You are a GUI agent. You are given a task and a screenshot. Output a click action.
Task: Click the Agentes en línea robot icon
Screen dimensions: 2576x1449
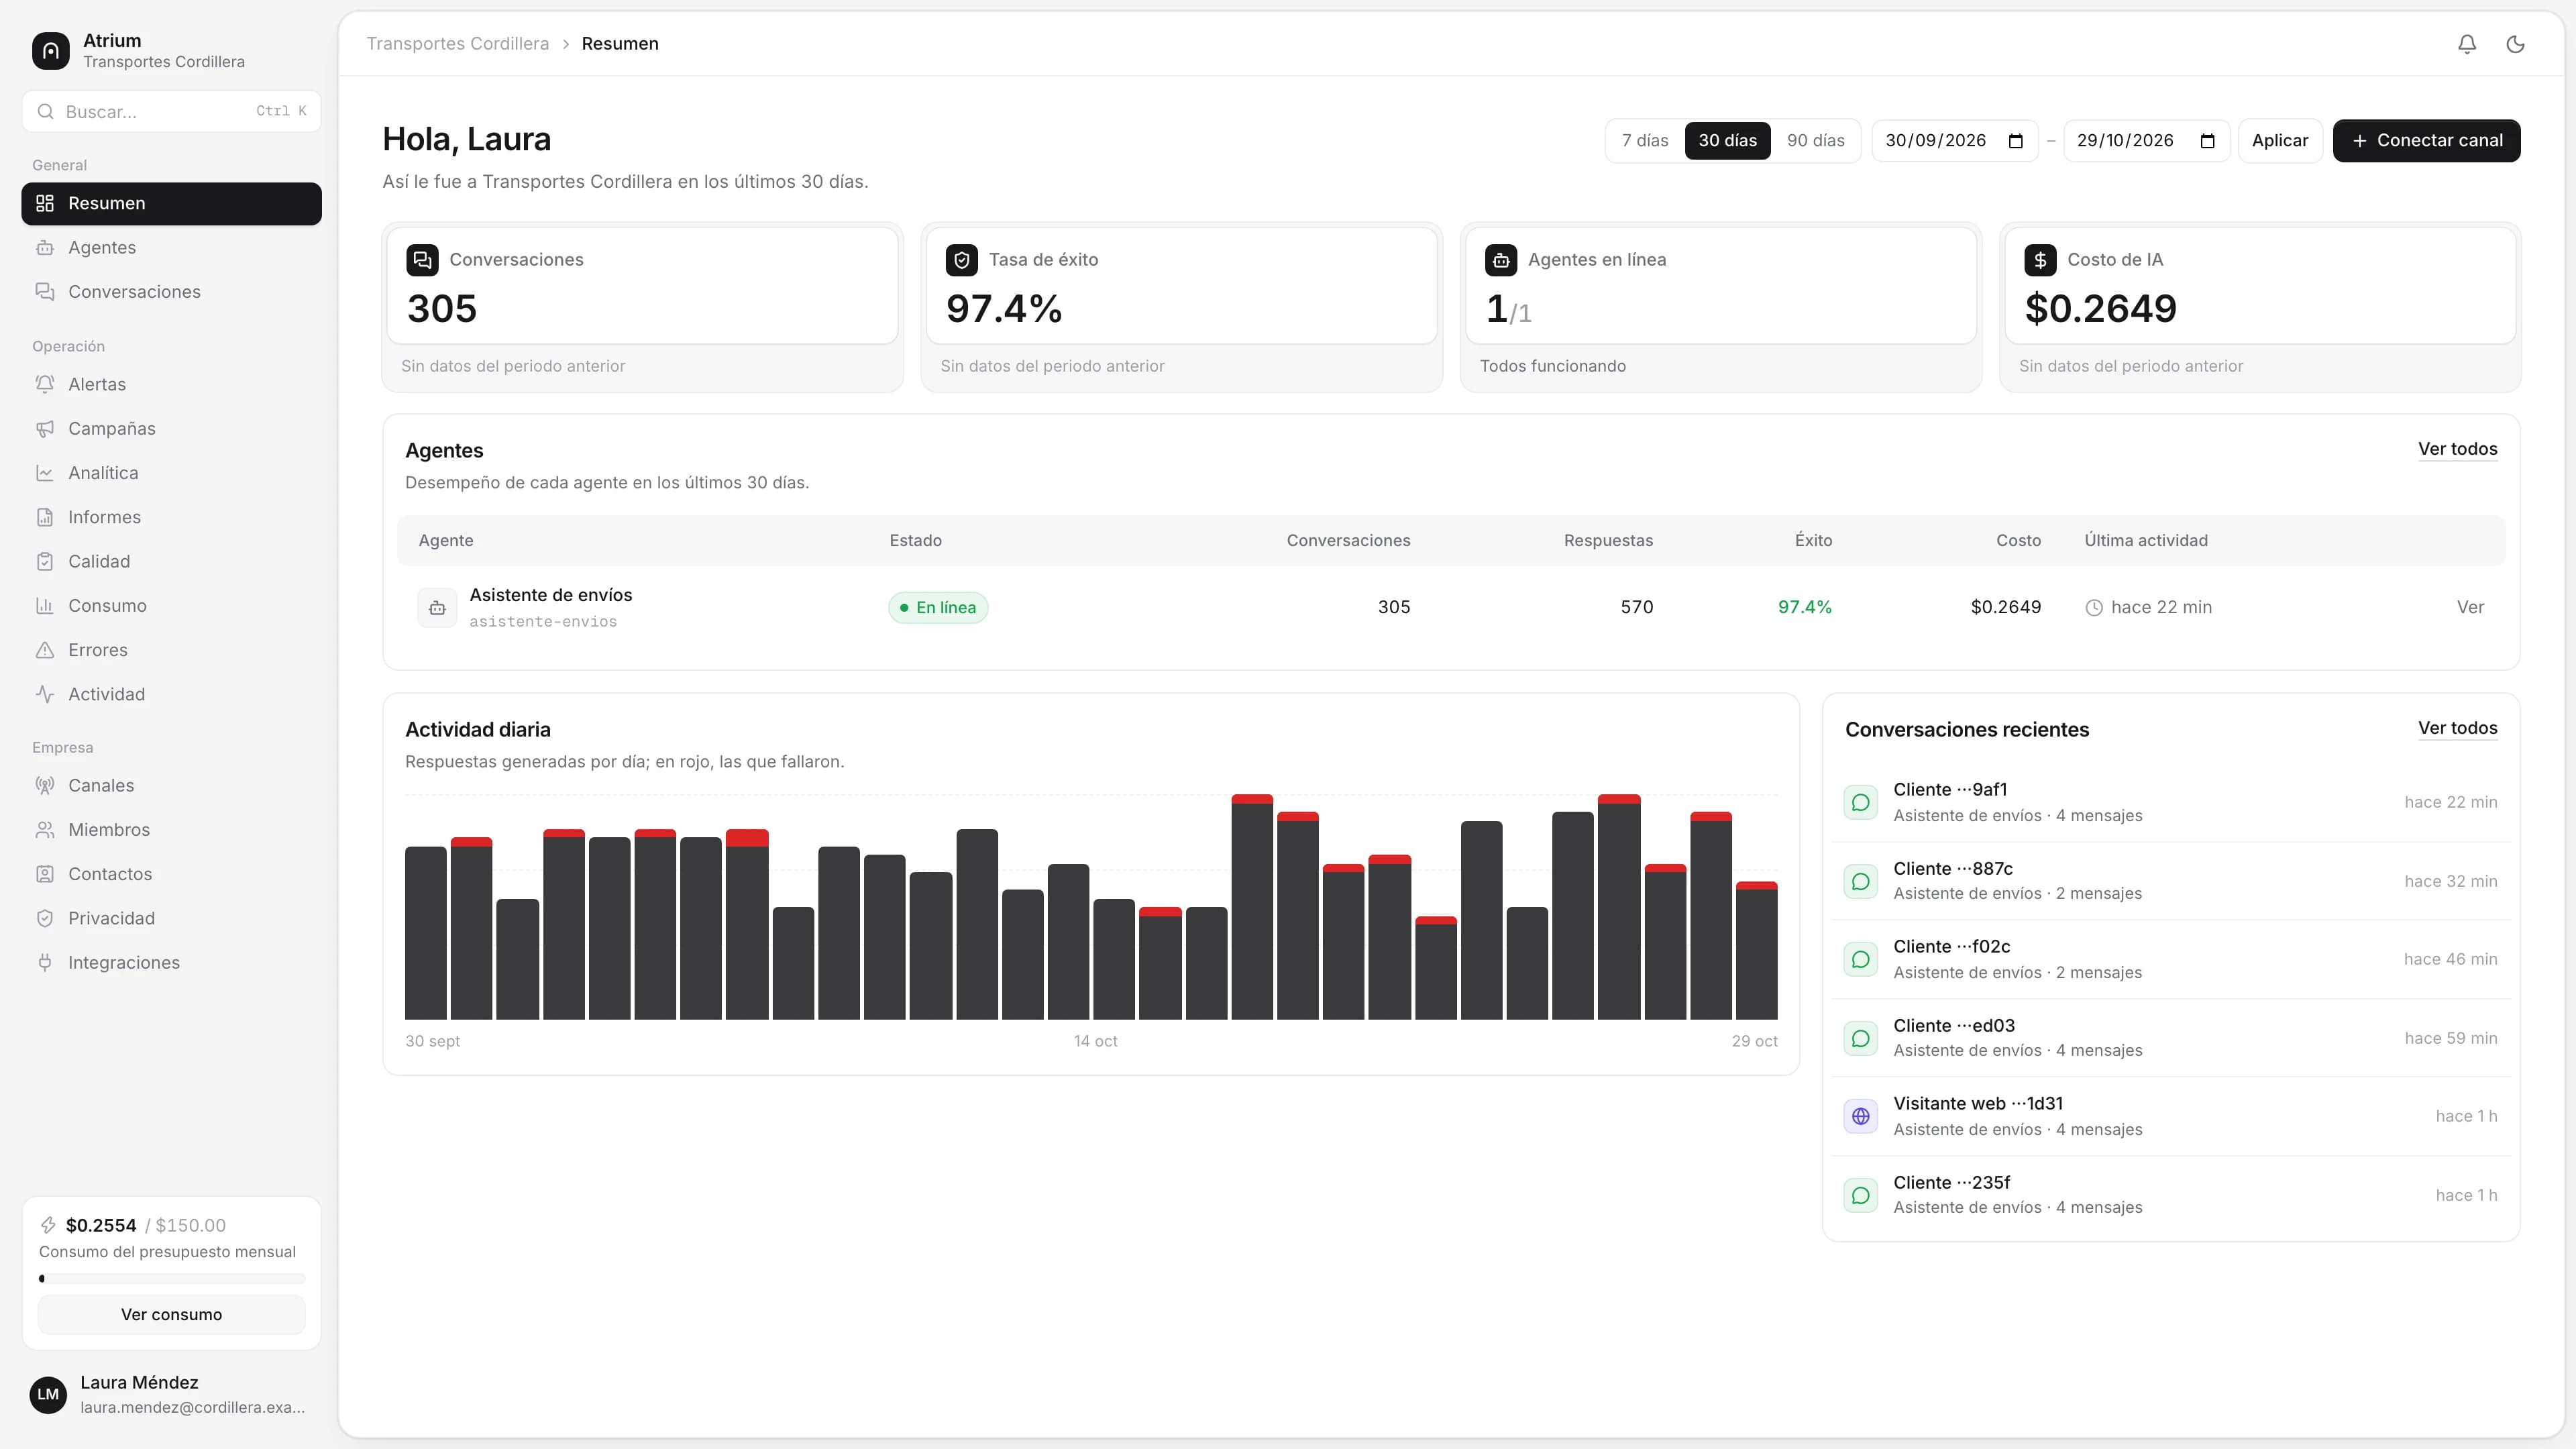[x=1501, y=260]
